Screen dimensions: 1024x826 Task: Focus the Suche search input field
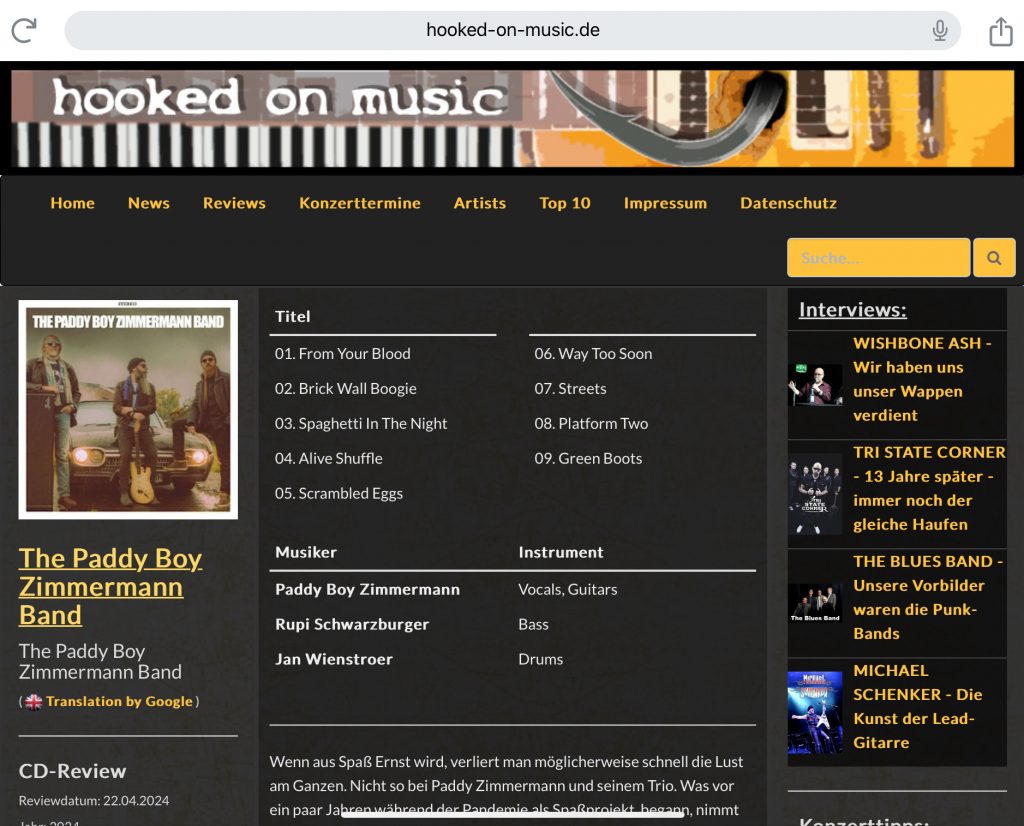tap(878, 258)
